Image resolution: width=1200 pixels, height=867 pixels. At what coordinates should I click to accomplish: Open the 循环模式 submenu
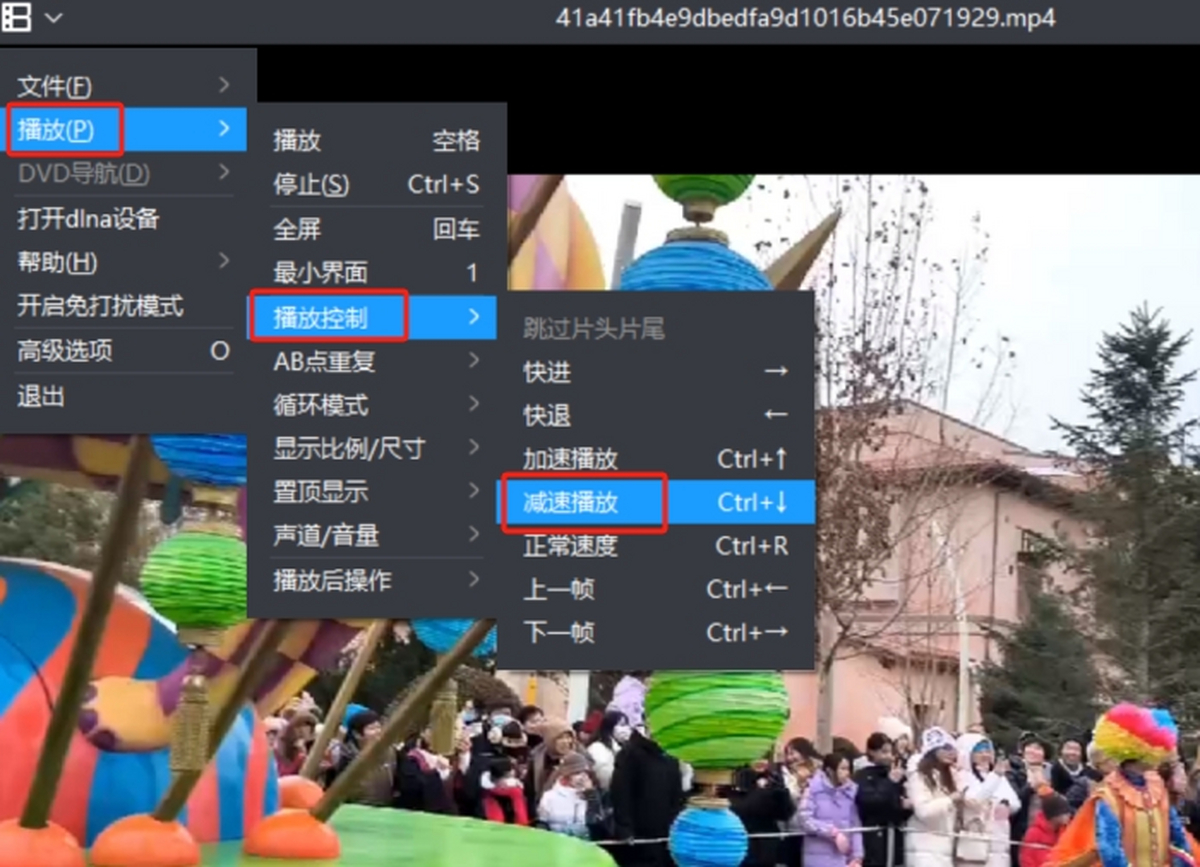(376, 405)
